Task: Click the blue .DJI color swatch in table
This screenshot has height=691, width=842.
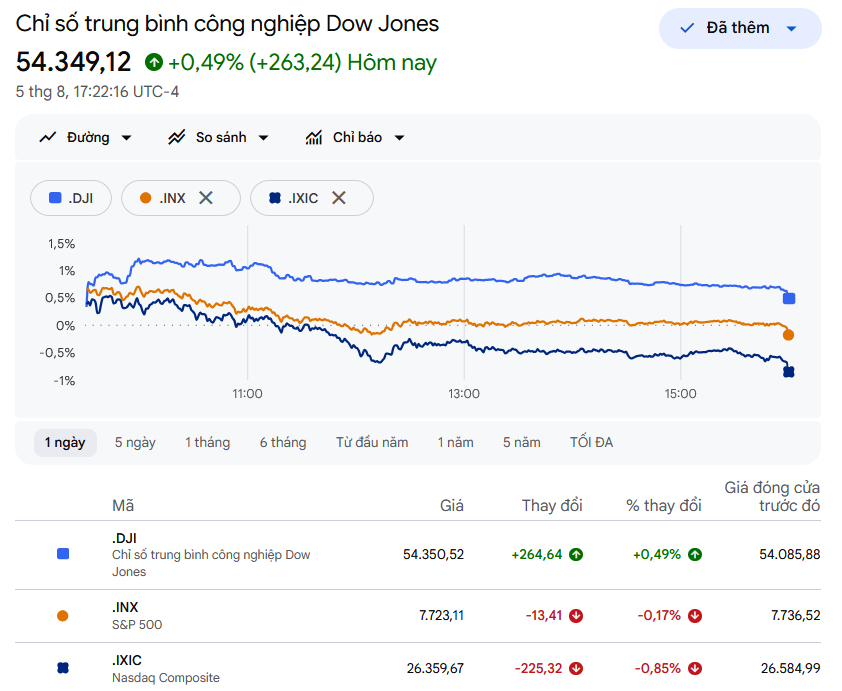Action: (63, 554)
